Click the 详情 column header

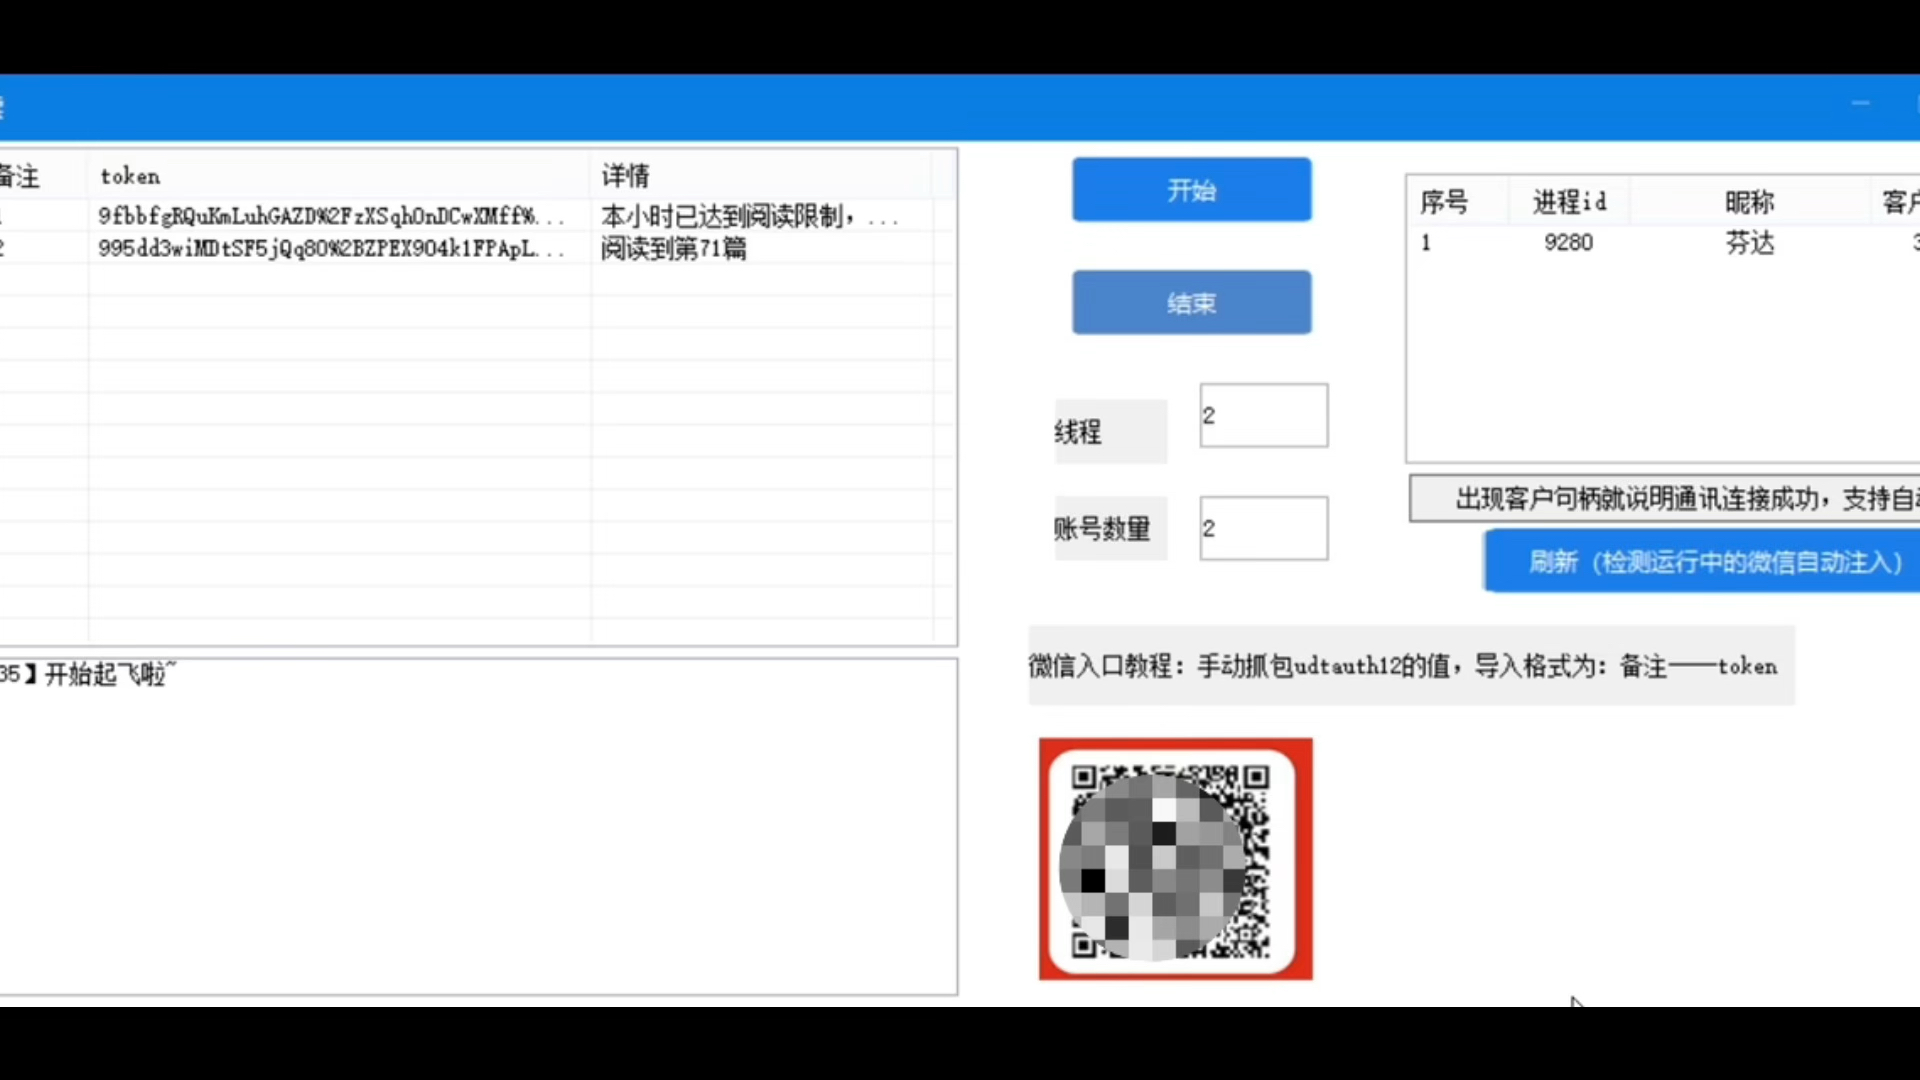(762, 176)
